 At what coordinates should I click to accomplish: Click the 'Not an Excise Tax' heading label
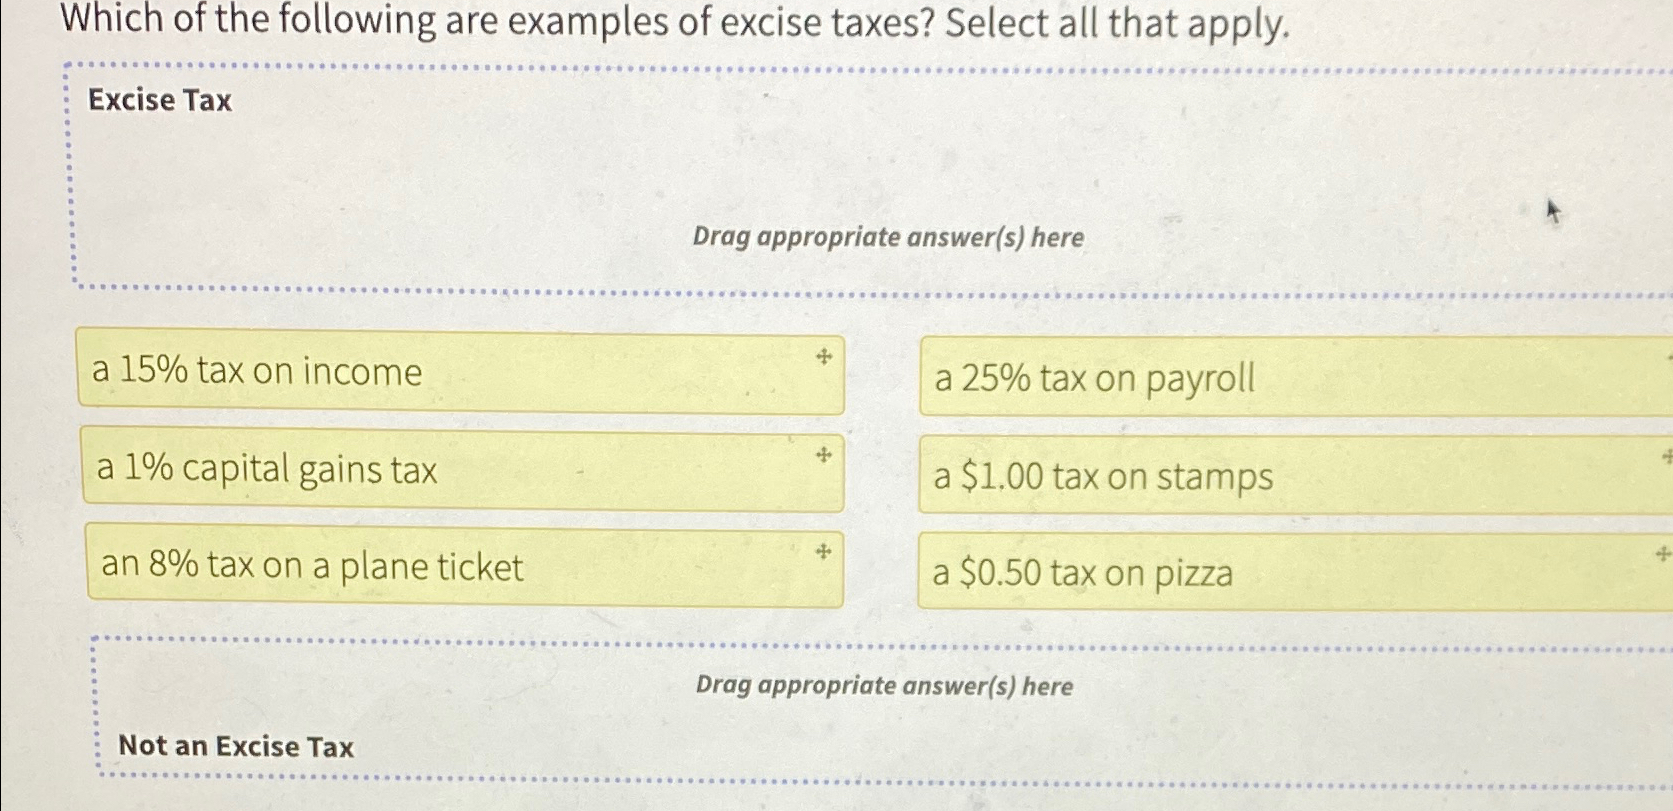point(236,747)
